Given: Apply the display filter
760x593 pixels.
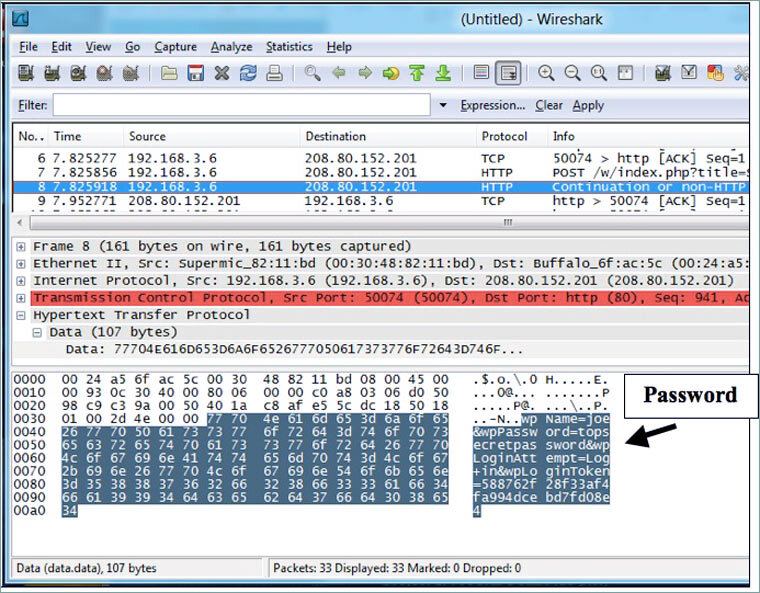Looking at the screenshot, I should click(588, 105).
